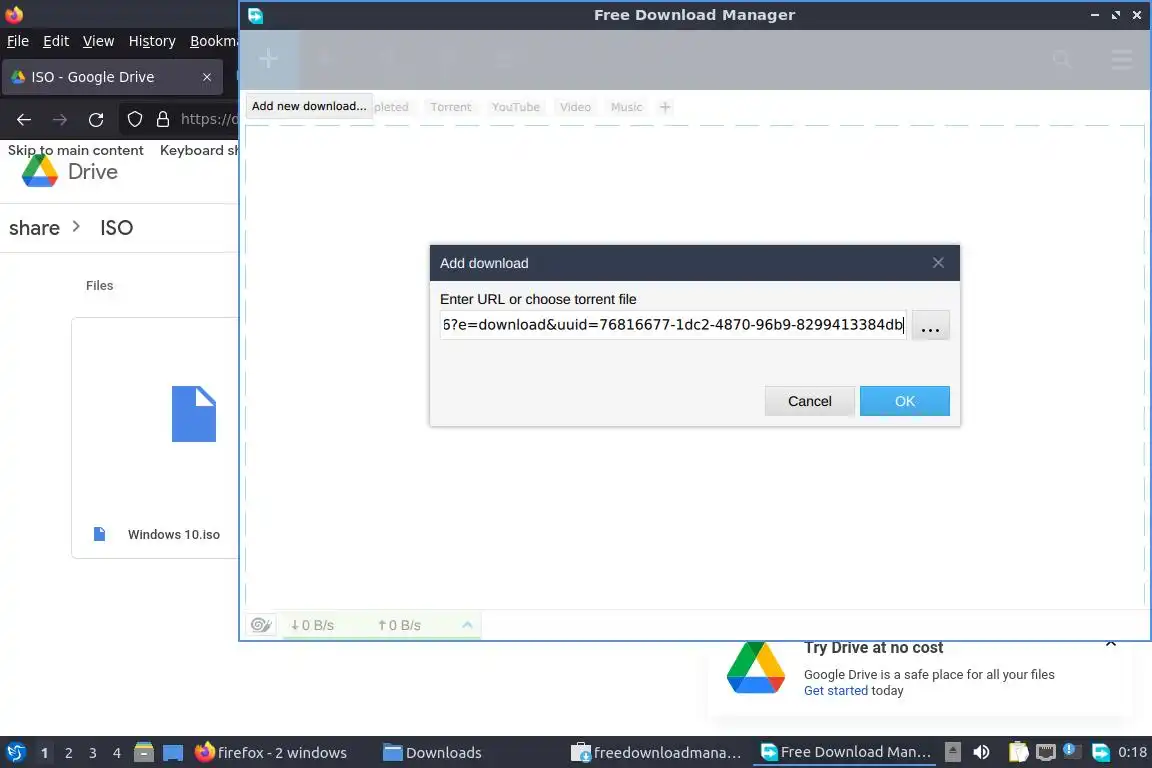Select the Torrent filter tab
The image size is (1152, 768).
click(x=450, y=107)
